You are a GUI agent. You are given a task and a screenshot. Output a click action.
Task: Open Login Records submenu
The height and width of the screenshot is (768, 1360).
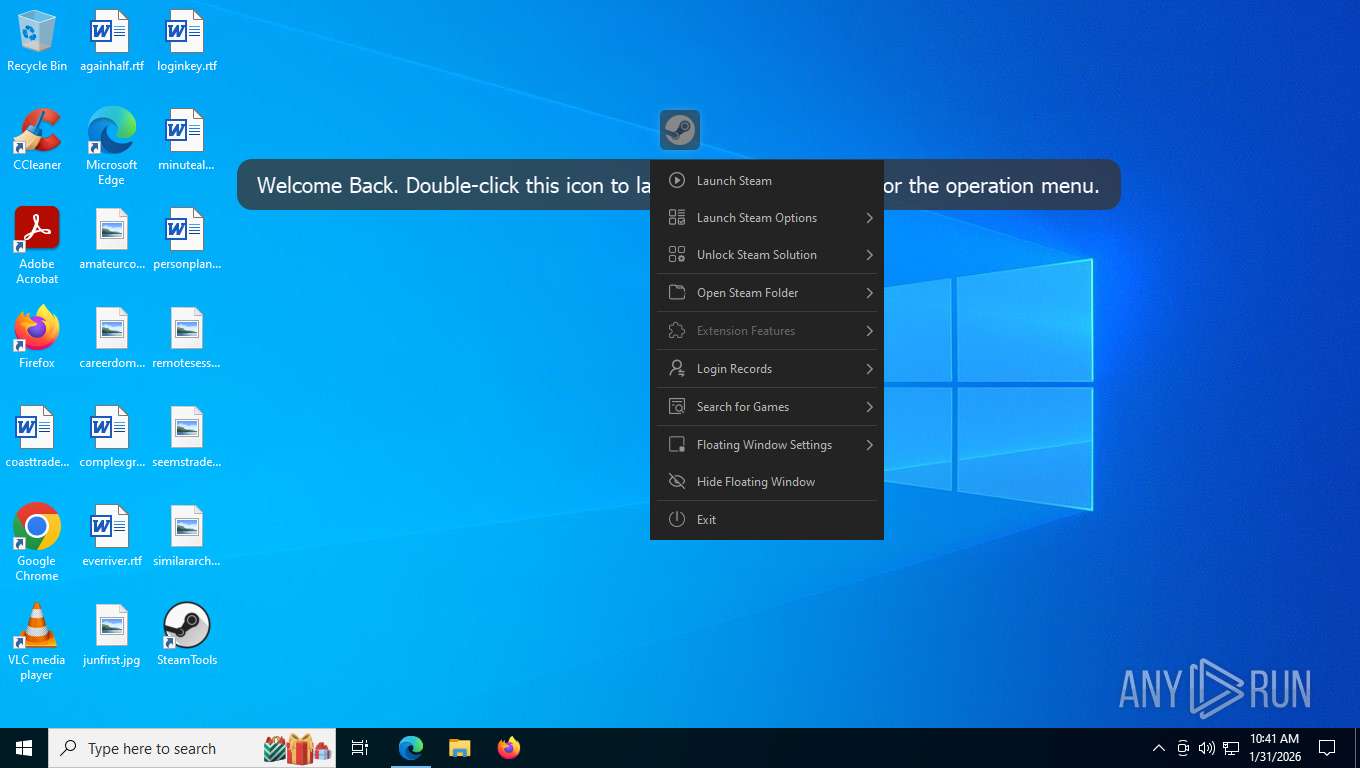(767, 369)
